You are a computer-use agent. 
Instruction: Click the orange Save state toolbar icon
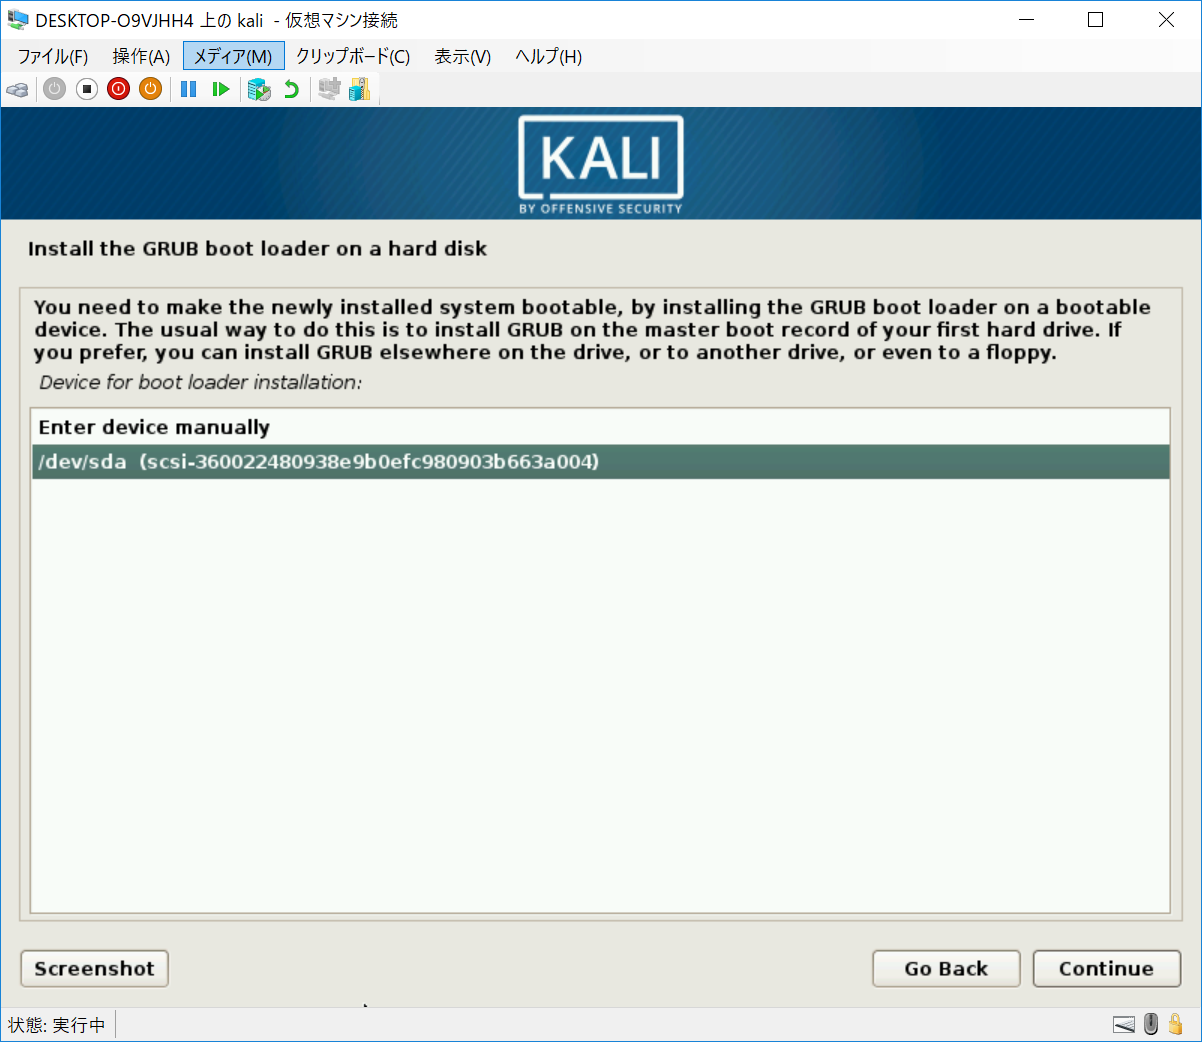pos(150,90)
